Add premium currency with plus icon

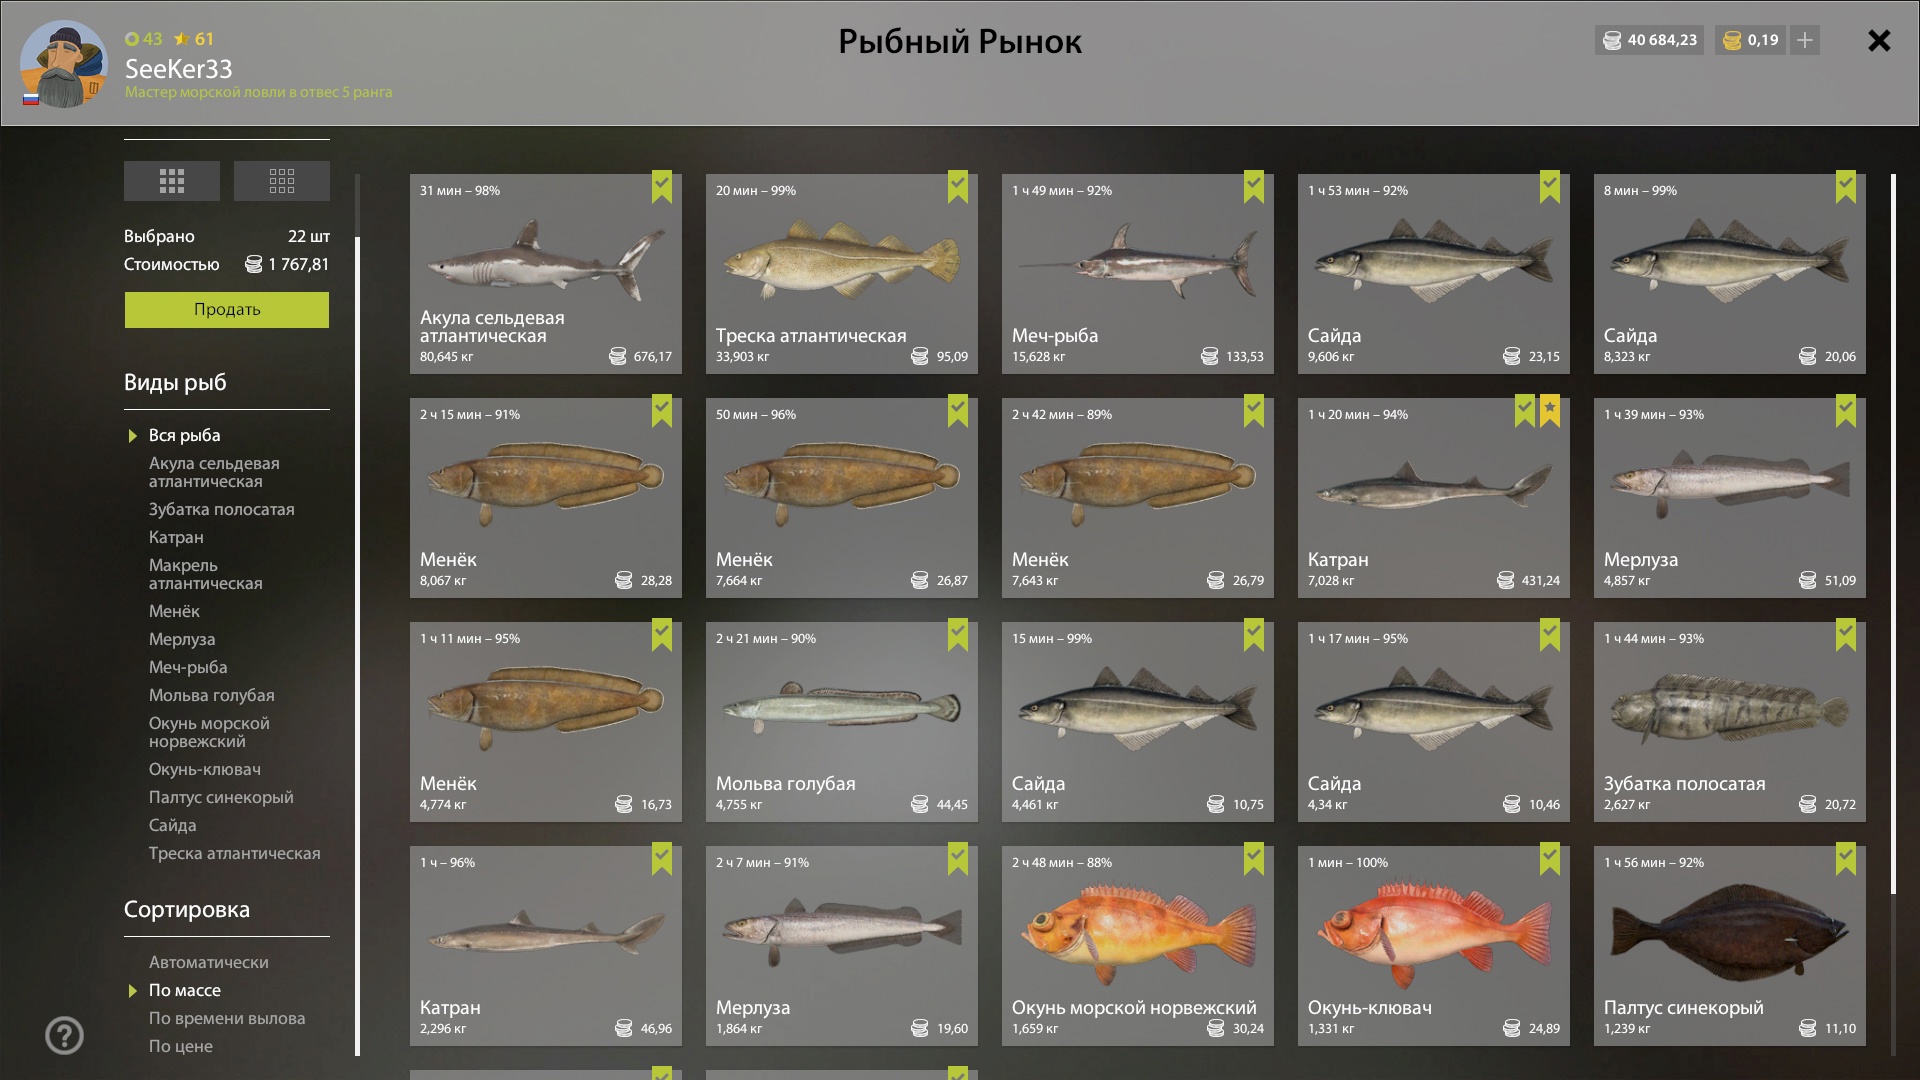[1805, 40]
